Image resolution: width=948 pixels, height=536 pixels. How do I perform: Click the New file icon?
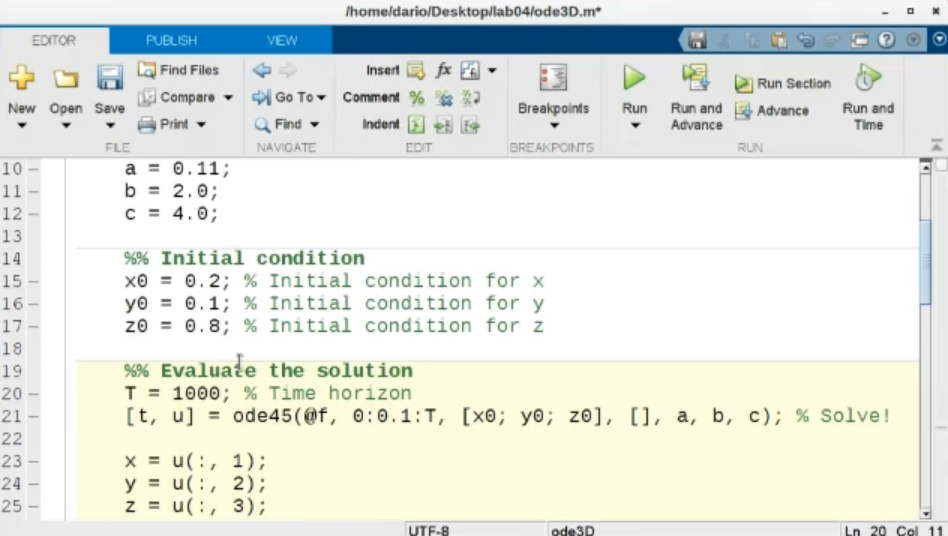(x=21, y=78)
